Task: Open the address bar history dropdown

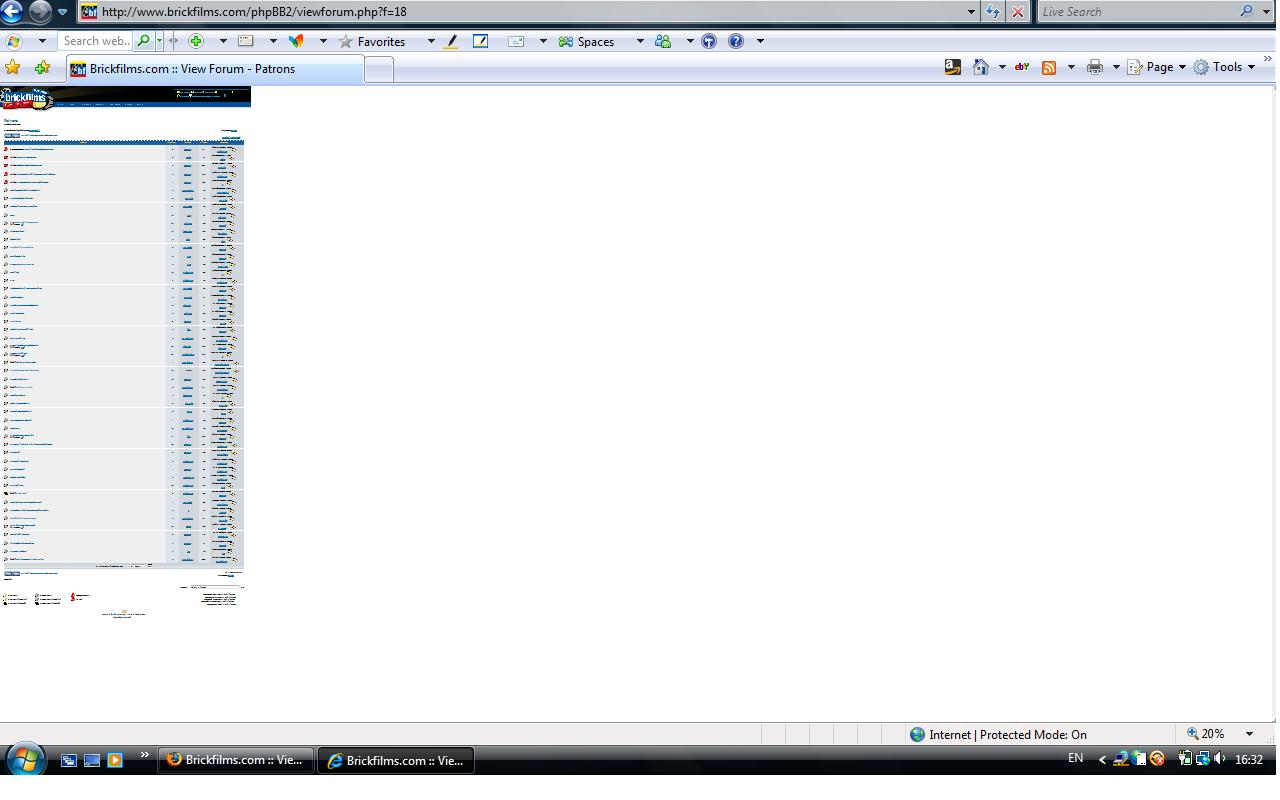Action: [x=969, y=11]
